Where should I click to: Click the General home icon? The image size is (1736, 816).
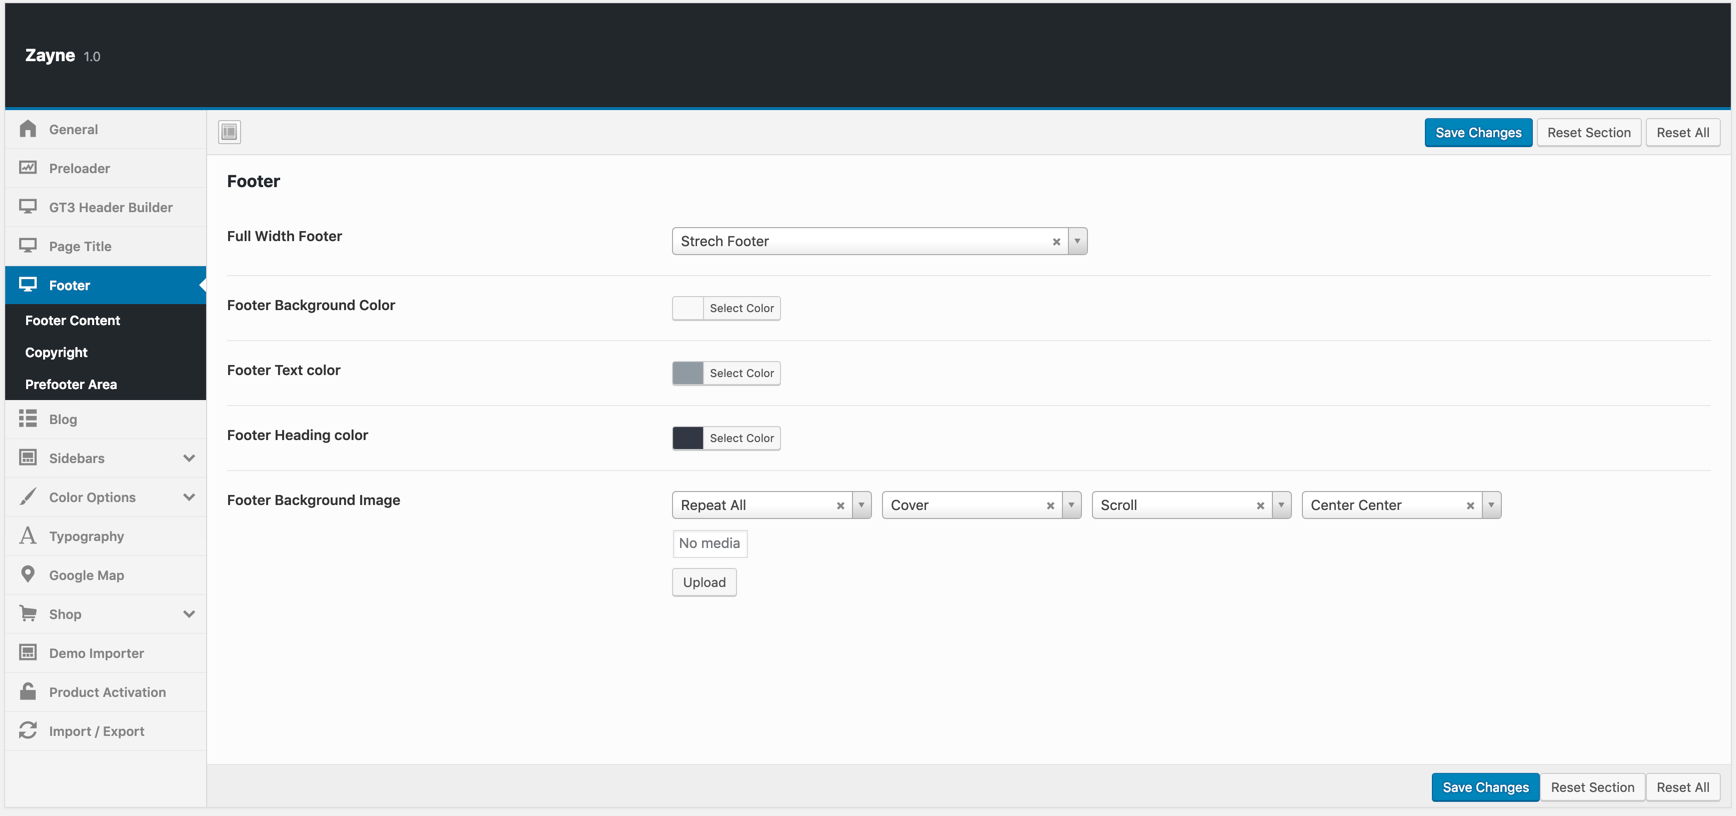[28, 129]
